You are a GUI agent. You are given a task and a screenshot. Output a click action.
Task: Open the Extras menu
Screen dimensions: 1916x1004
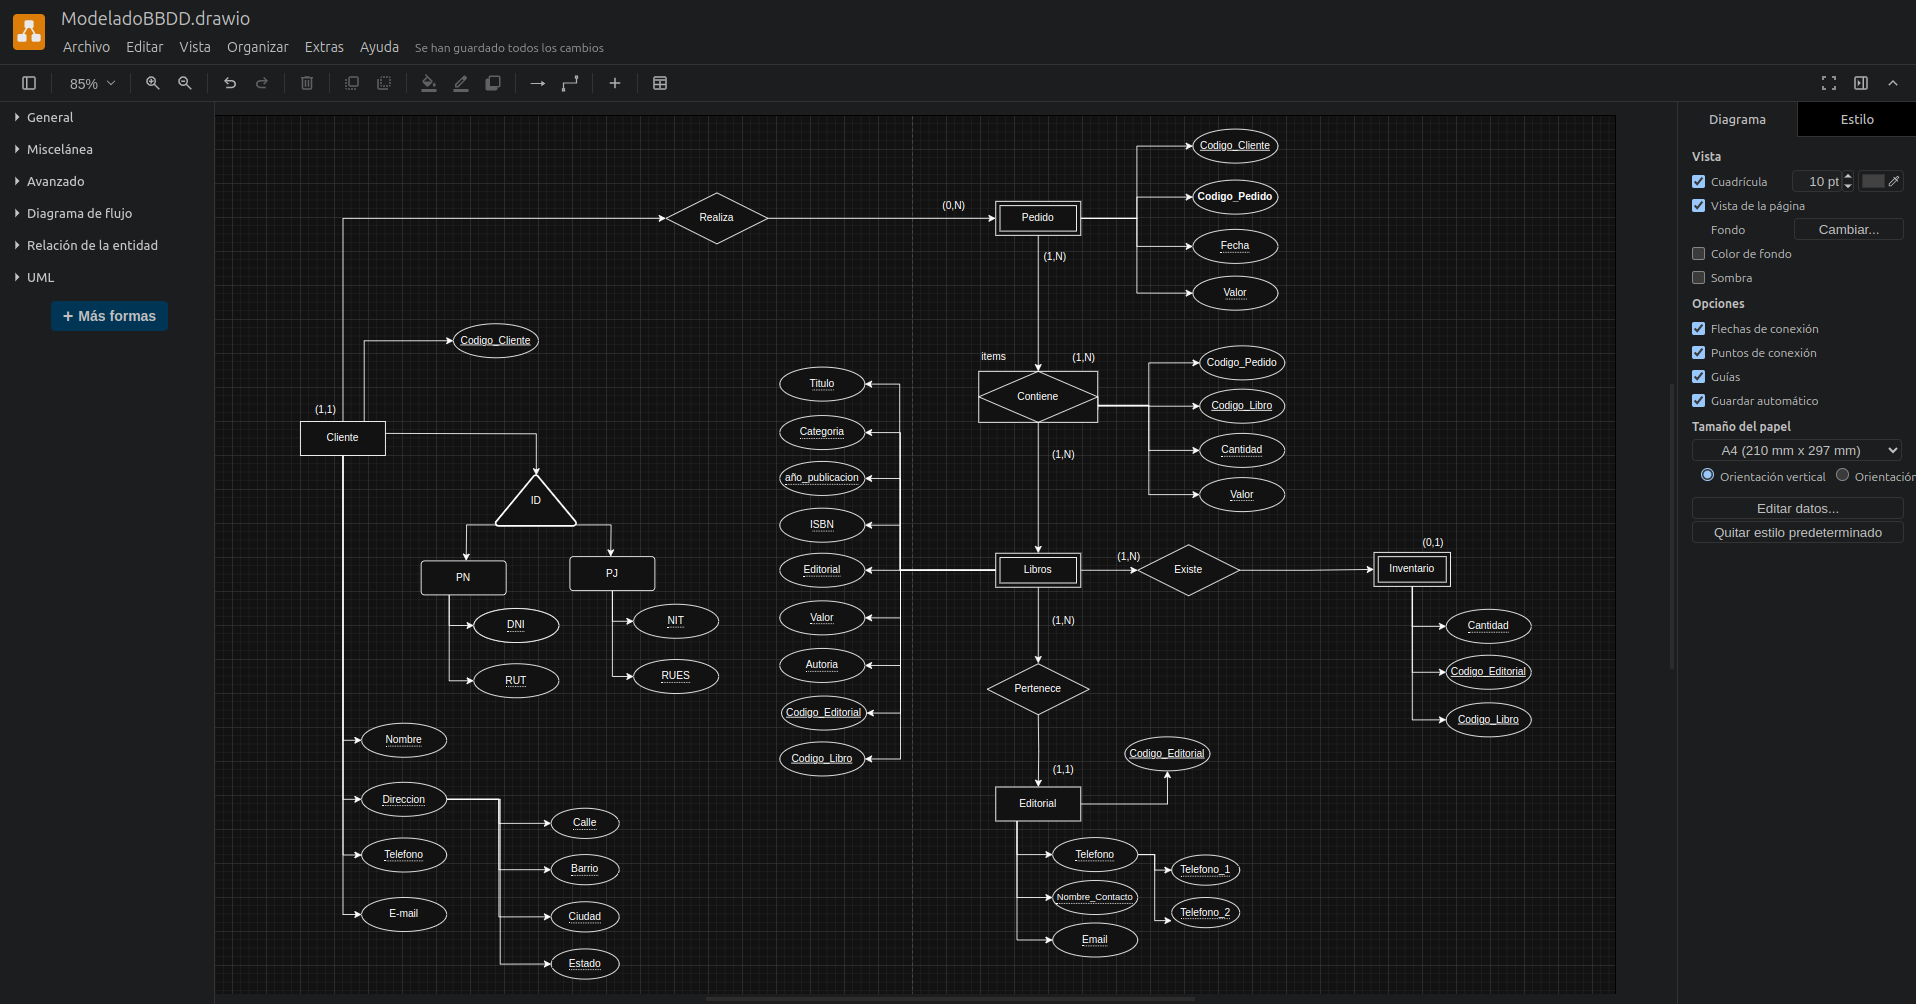pos(324,47)
